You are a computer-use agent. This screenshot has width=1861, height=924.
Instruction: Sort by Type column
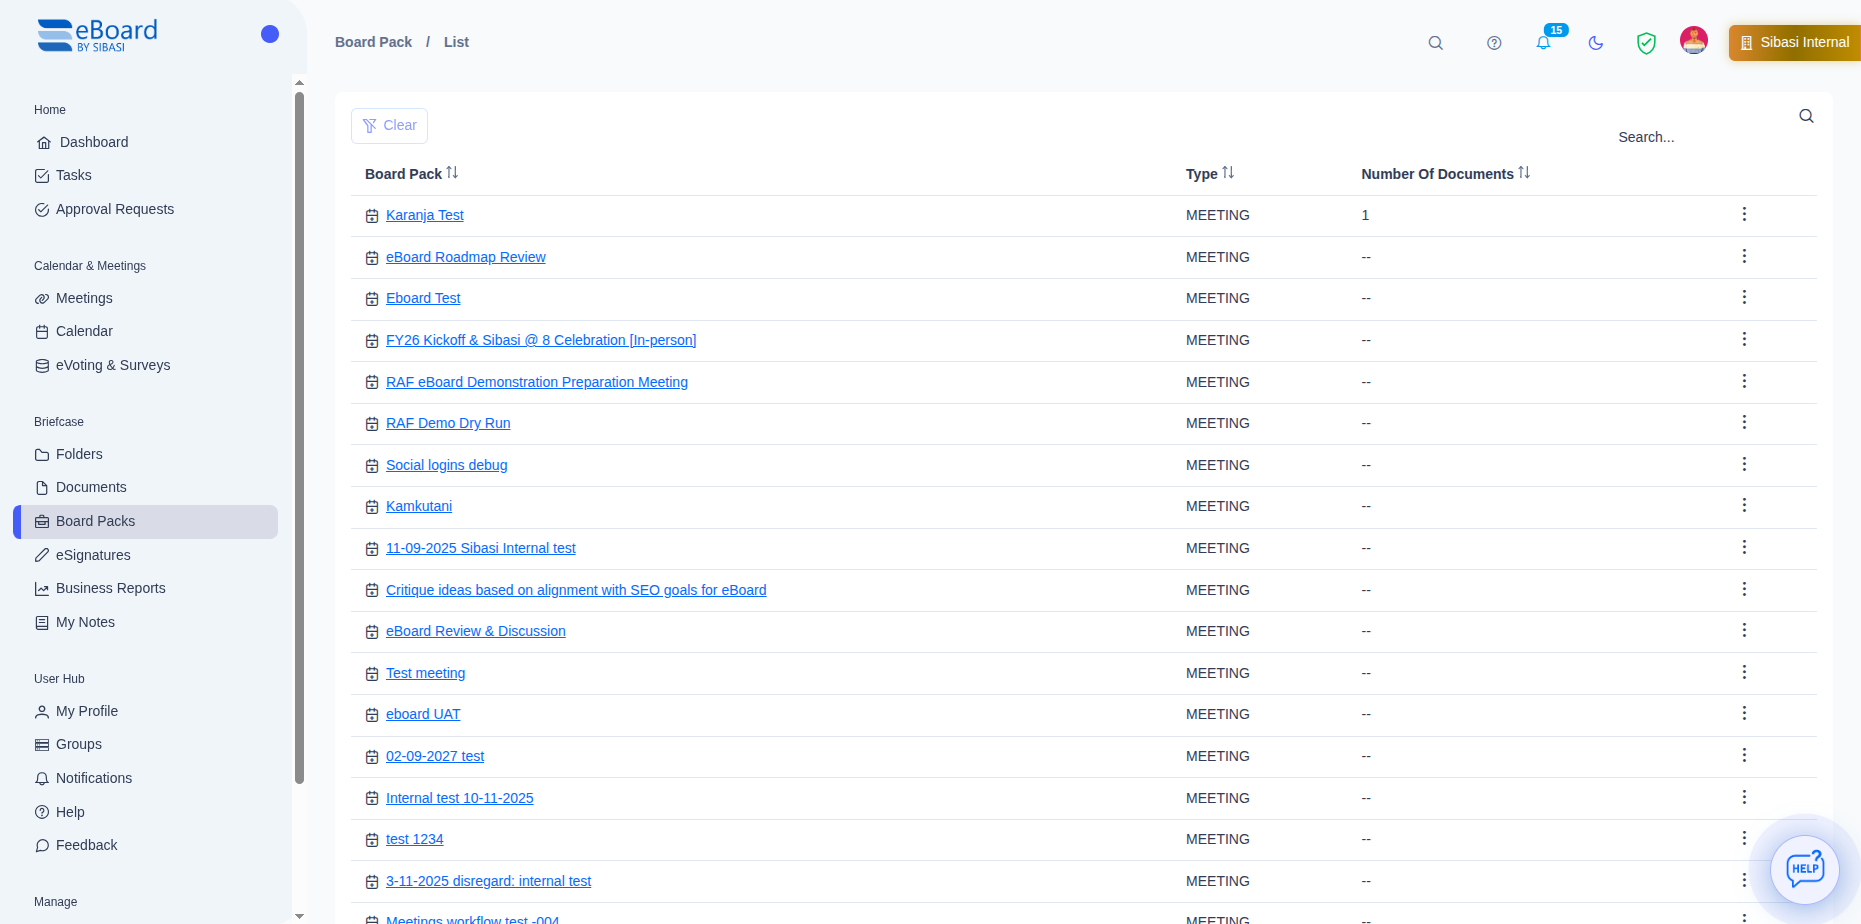coord(1228,173)
